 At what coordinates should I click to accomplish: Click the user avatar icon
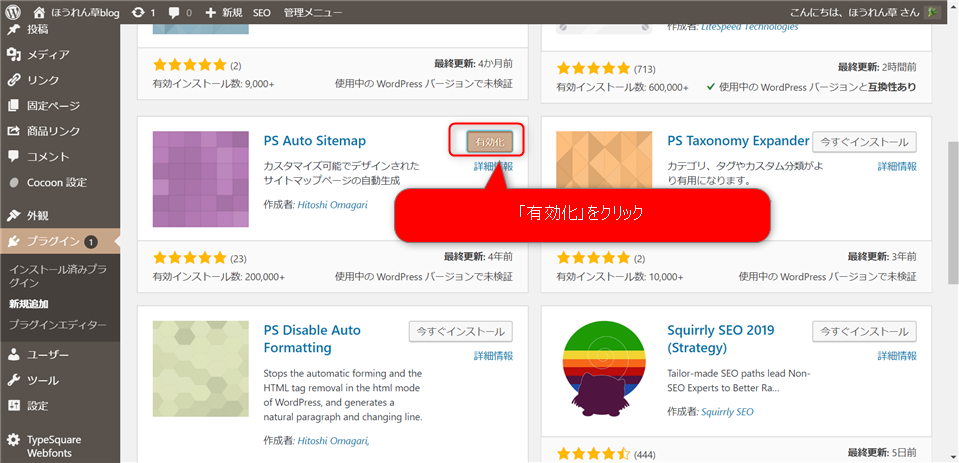pos(932,12)
